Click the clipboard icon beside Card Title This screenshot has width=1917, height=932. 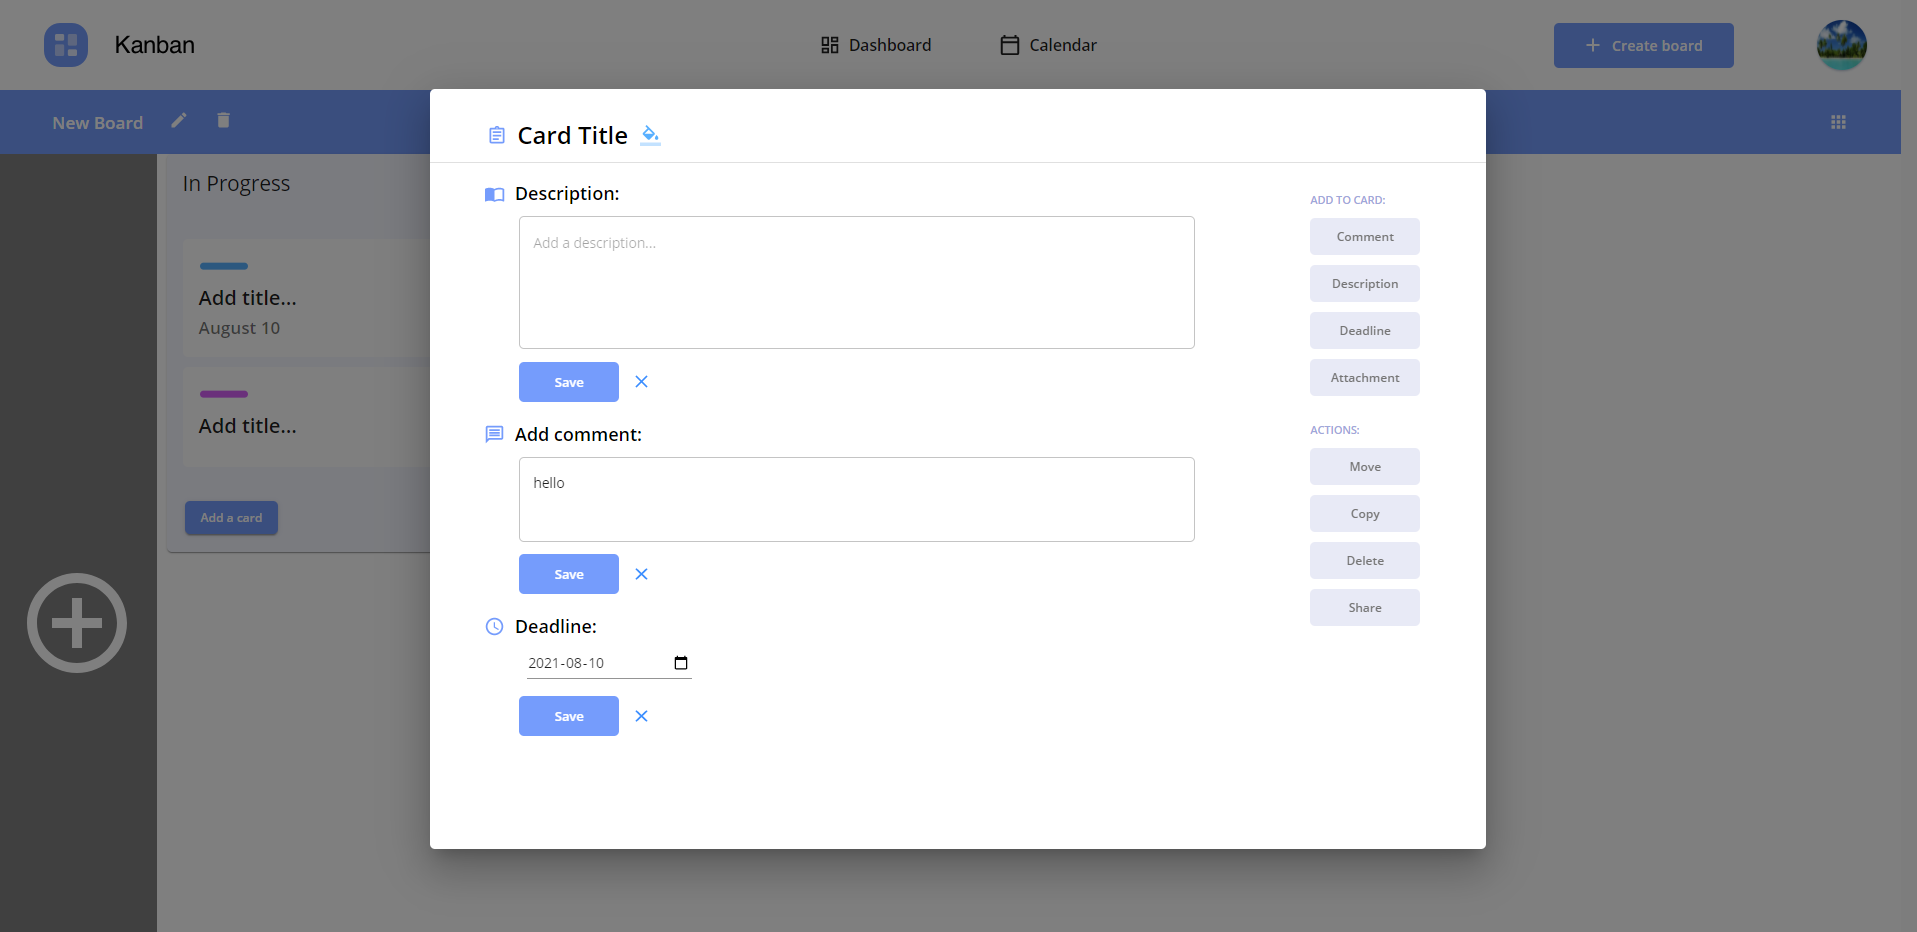tap(496, 135)
